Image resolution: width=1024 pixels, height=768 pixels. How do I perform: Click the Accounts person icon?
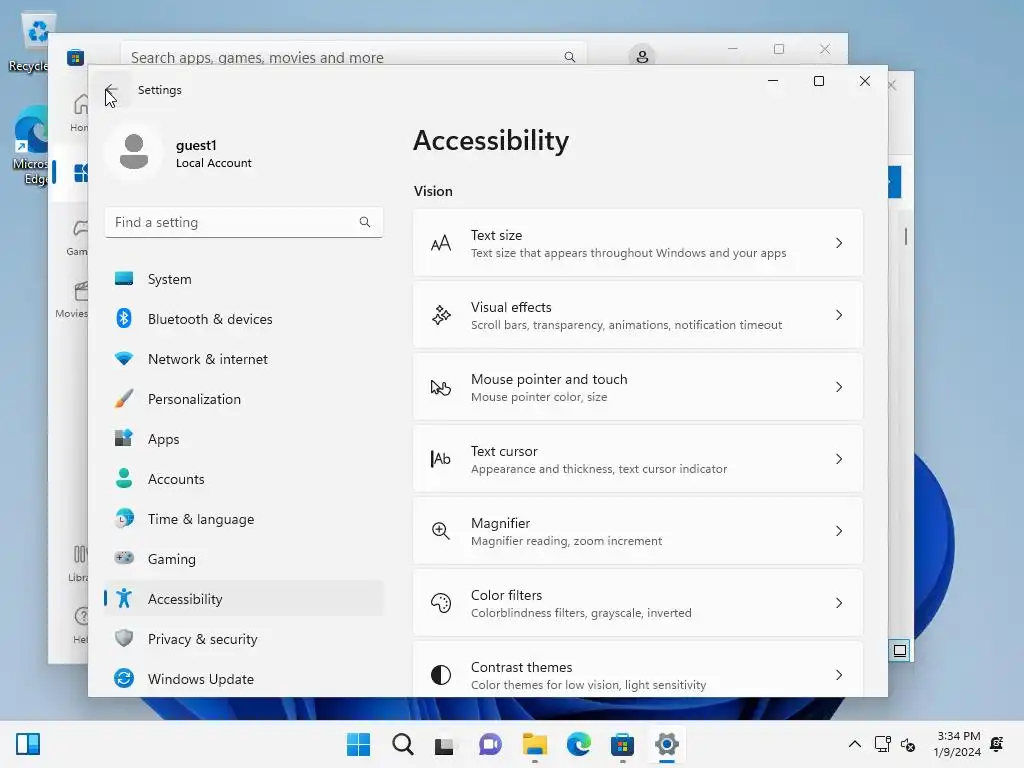(x=123, y=479)
